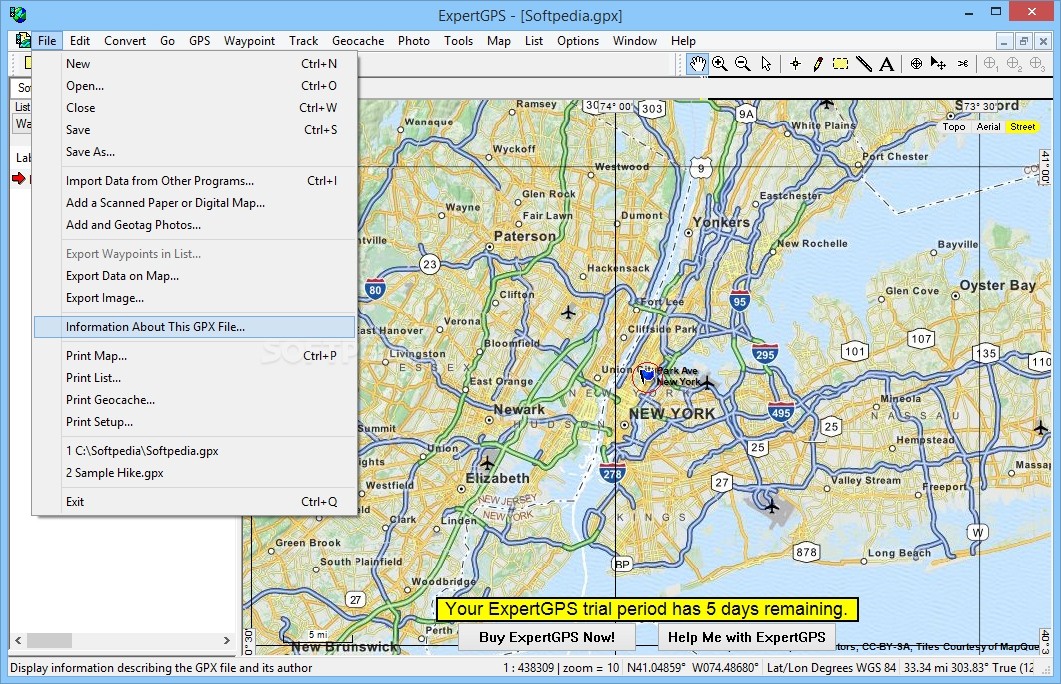This screenshot has width=1061, height=684.
Task: Click the Help Me with ExpertGPS button
Action: click(746, 637)
